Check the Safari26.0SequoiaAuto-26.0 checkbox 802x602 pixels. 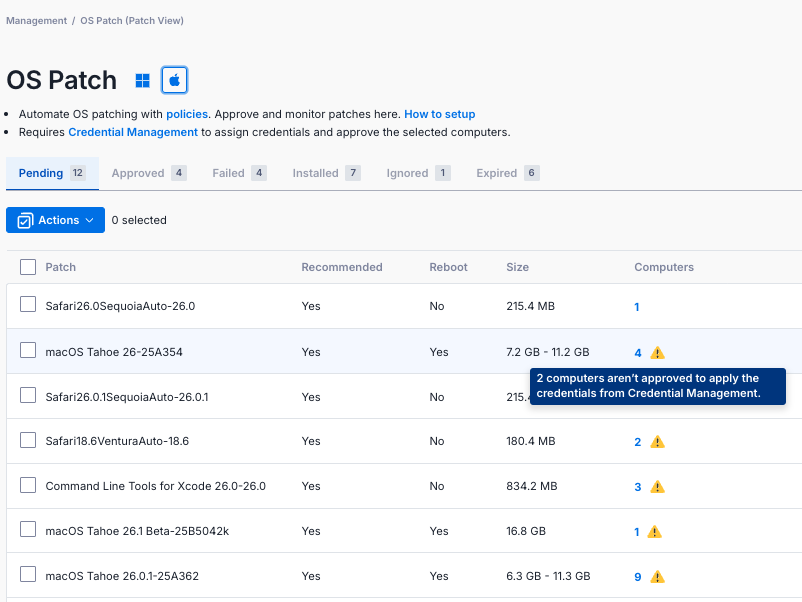tap(28, 304)
